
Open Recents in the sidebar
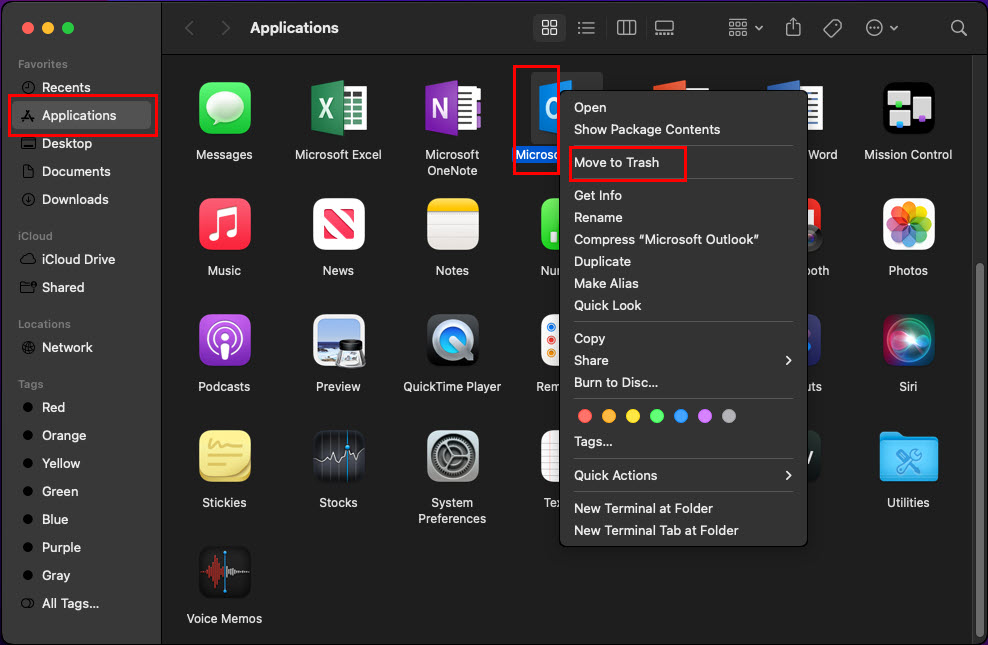tap(81, 88)
